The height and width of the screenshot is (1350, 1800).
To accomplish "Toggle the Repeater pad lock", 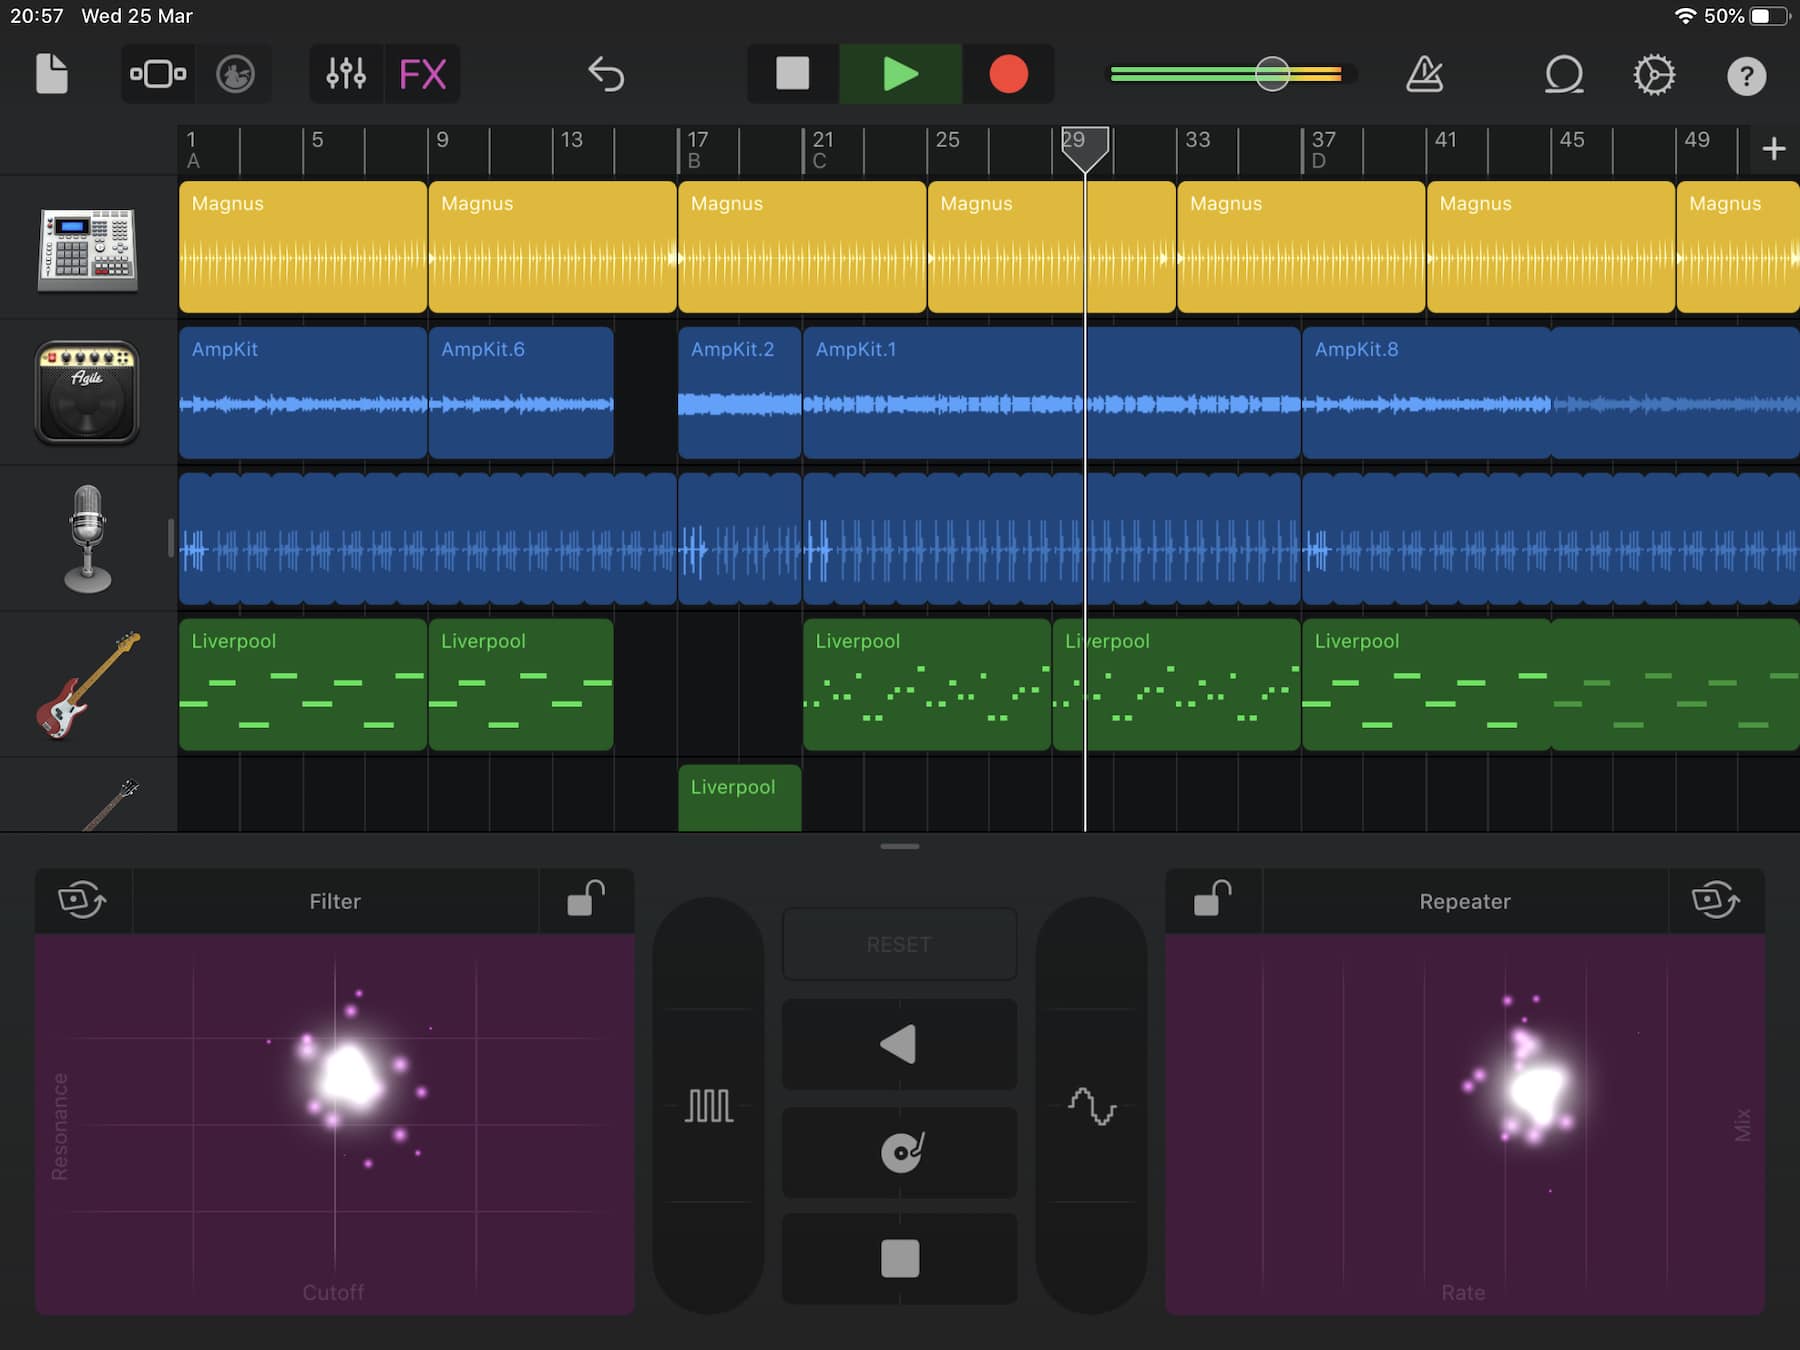I will 1213,899.
